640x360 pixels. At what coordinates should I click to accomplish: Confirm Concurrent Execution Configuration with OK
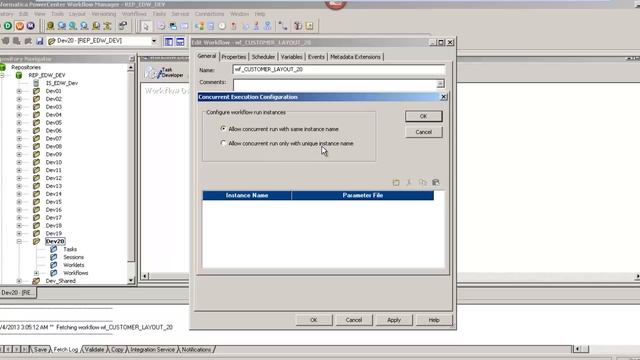point(424,116)
